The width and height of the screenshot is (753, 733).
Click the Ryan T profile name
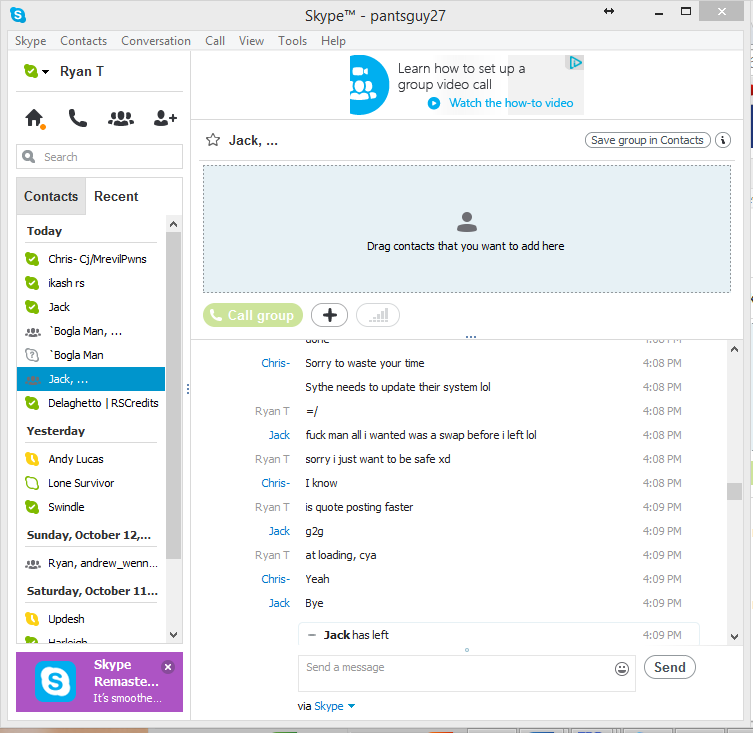click(82, 72)
